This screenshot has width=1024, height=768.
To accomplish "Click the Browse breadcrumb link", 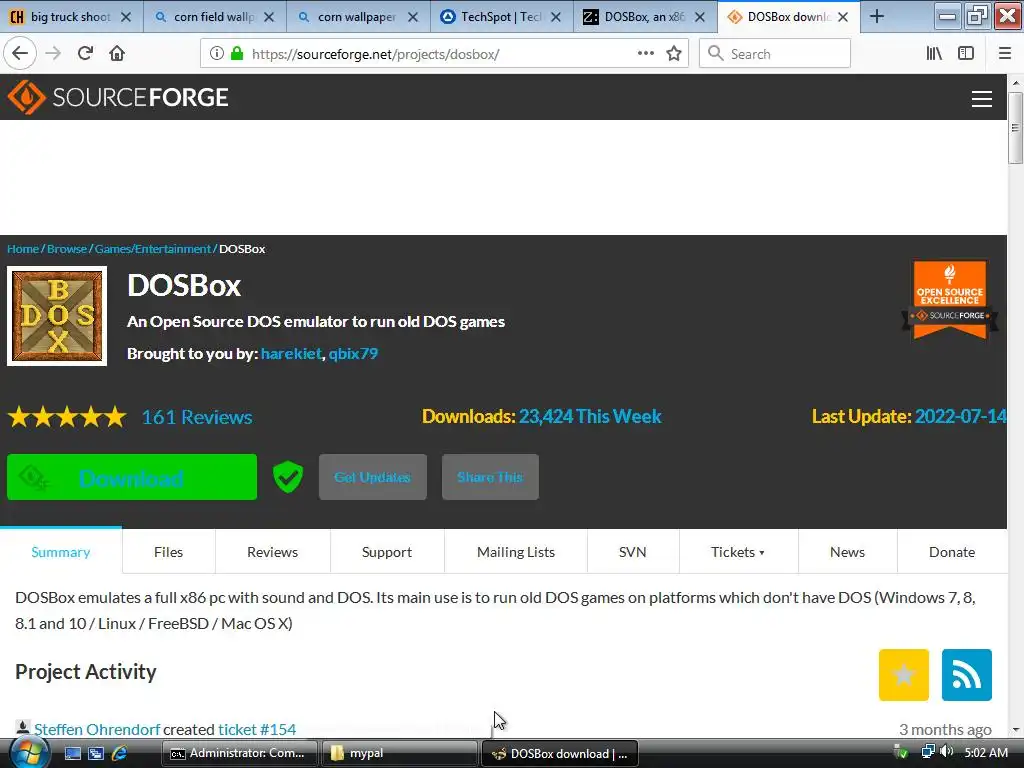I will coord(67,249).
